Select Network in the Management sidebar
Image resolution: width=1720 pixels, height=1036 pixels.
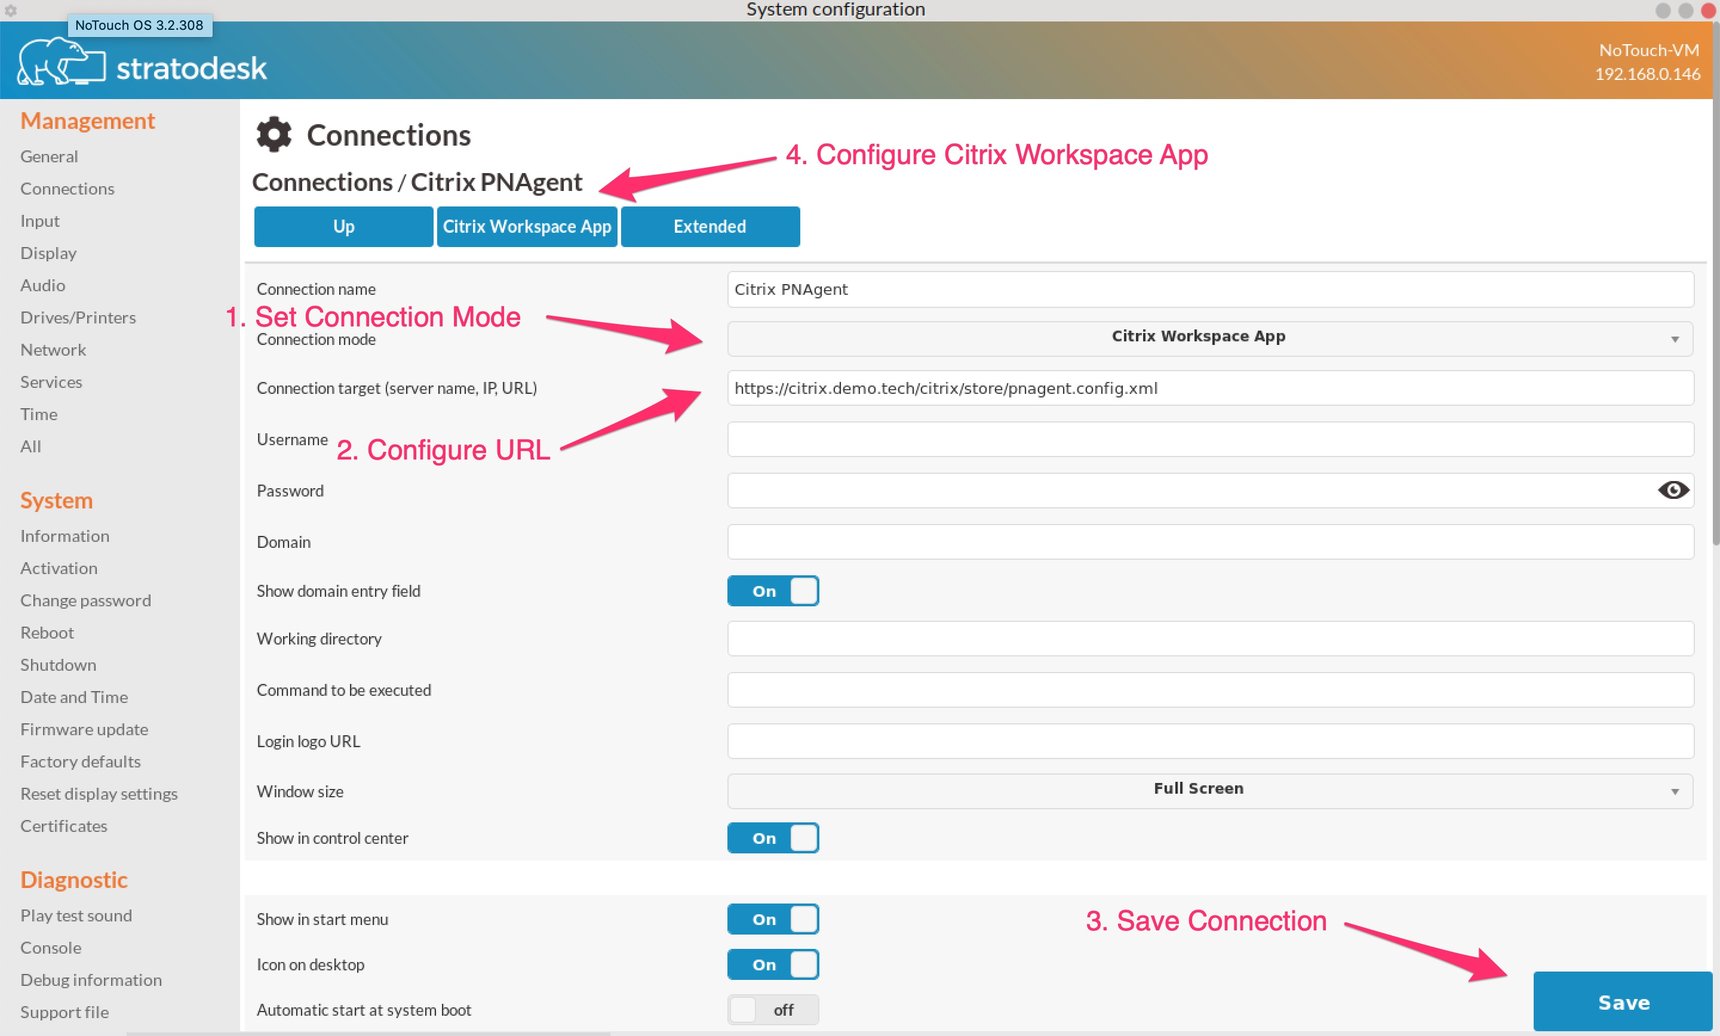53,349
